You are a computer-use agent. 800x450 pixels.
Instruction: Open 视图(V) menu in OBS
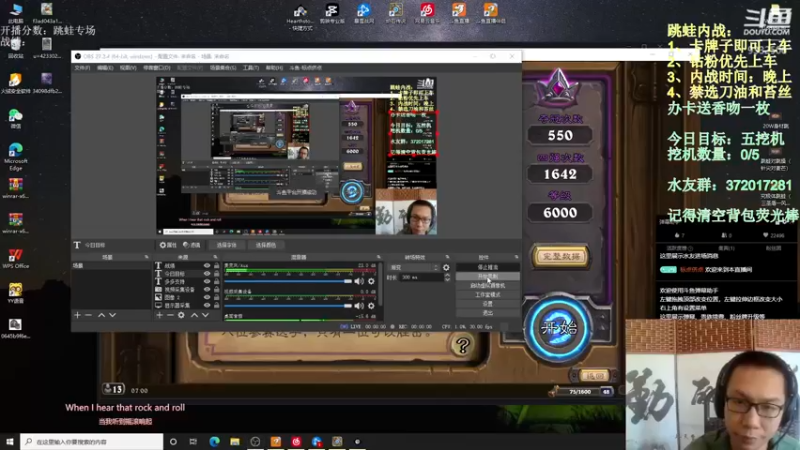click(128, 68)
